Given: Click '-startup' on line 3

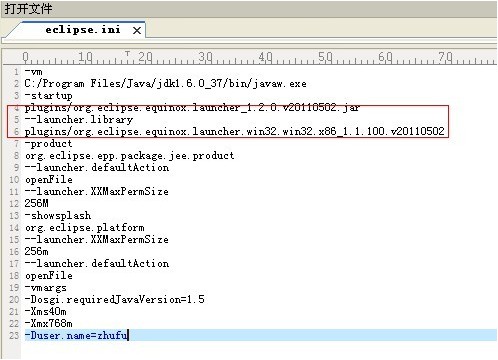Looking at the screenshot, I should click(48, 96).
